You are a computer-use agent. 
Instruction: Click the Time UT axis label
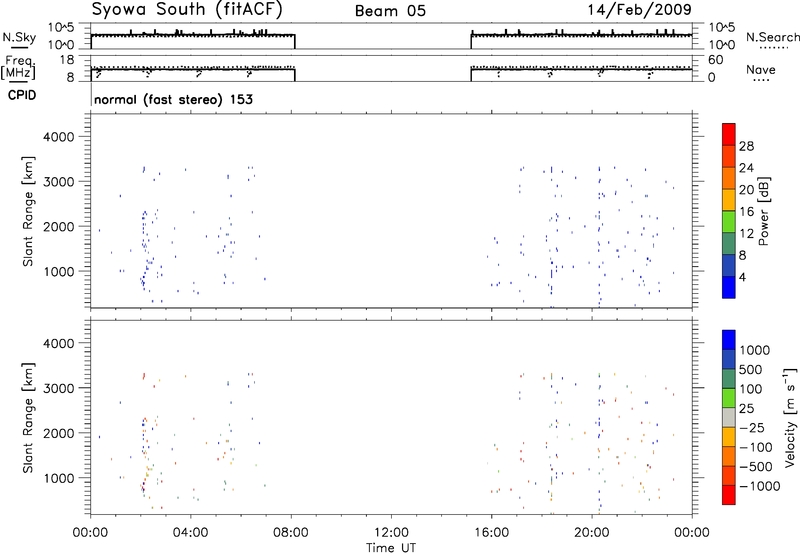pos(391,548)
